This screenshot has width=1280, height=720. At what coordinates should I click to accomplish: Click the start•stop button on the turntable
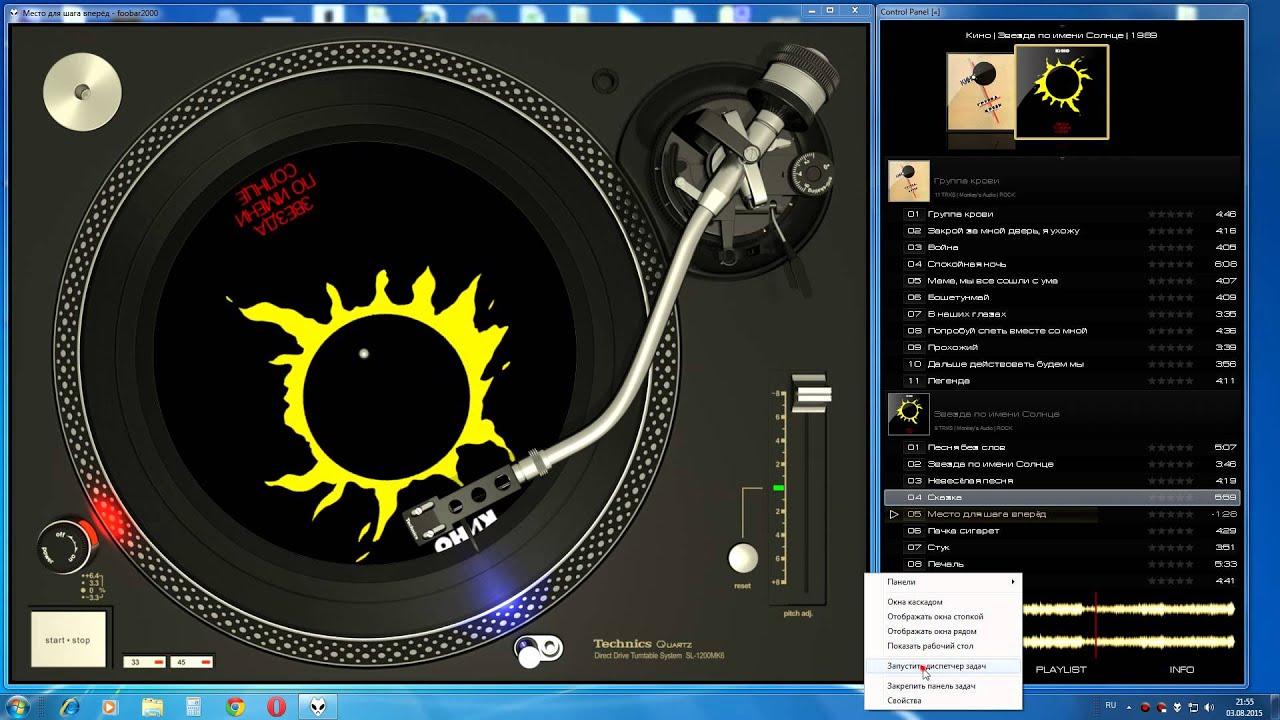coord(68,639)
